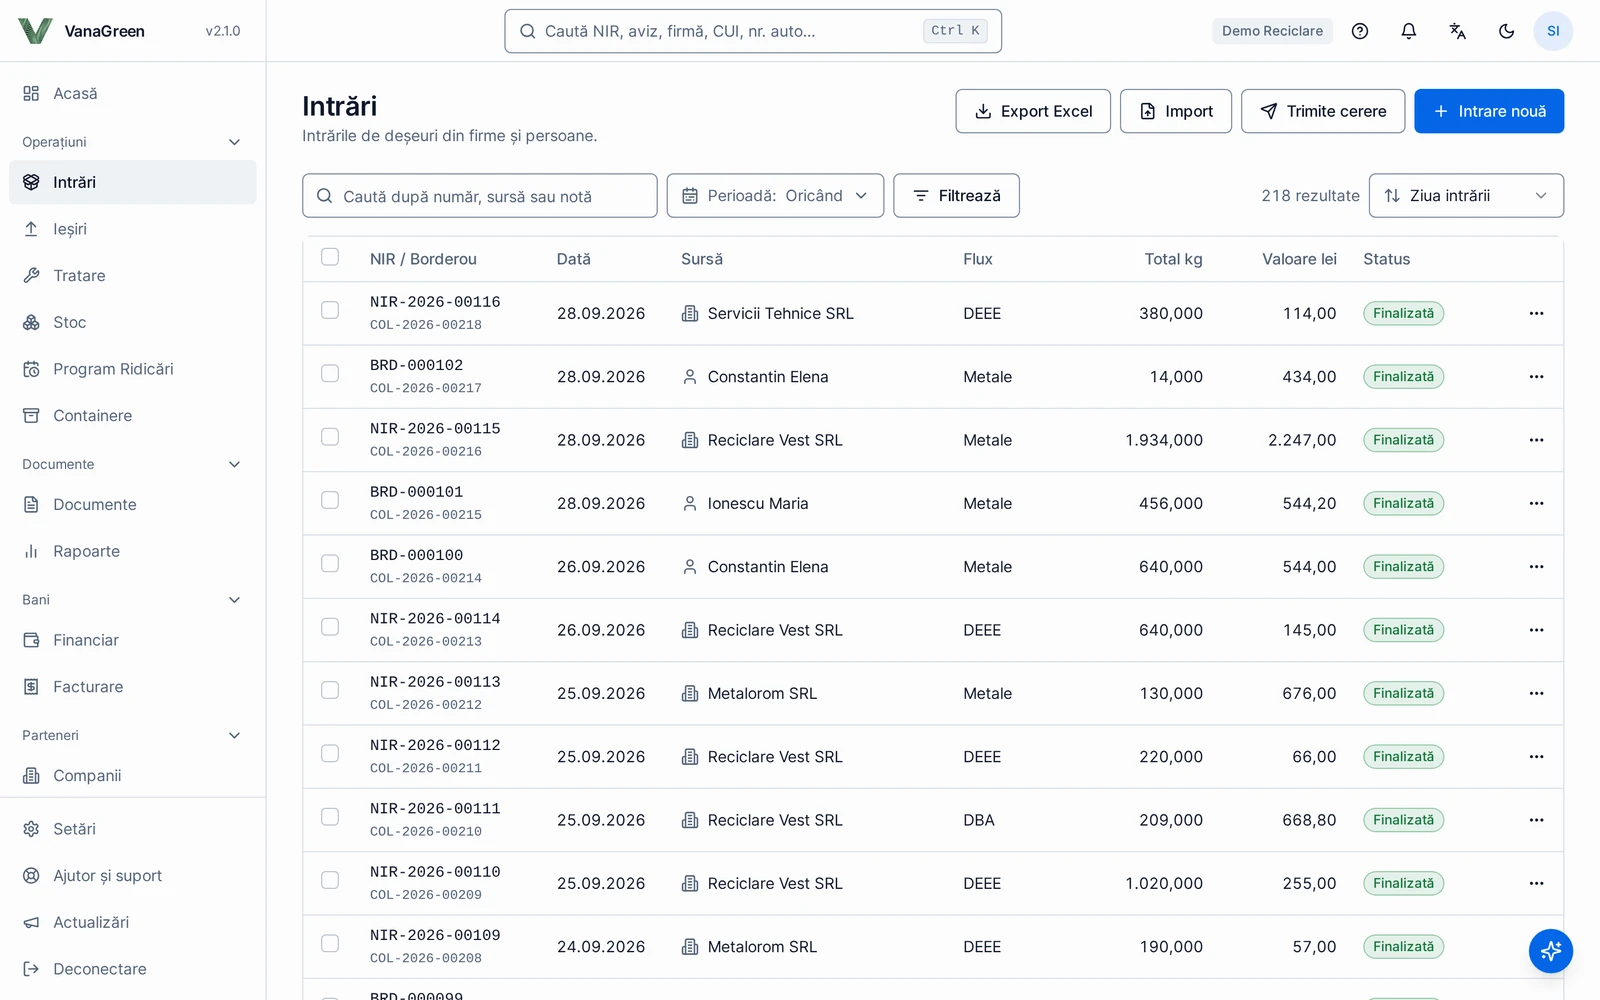Open row actions for NIR-2026-00113

[x=1537, y=693]
